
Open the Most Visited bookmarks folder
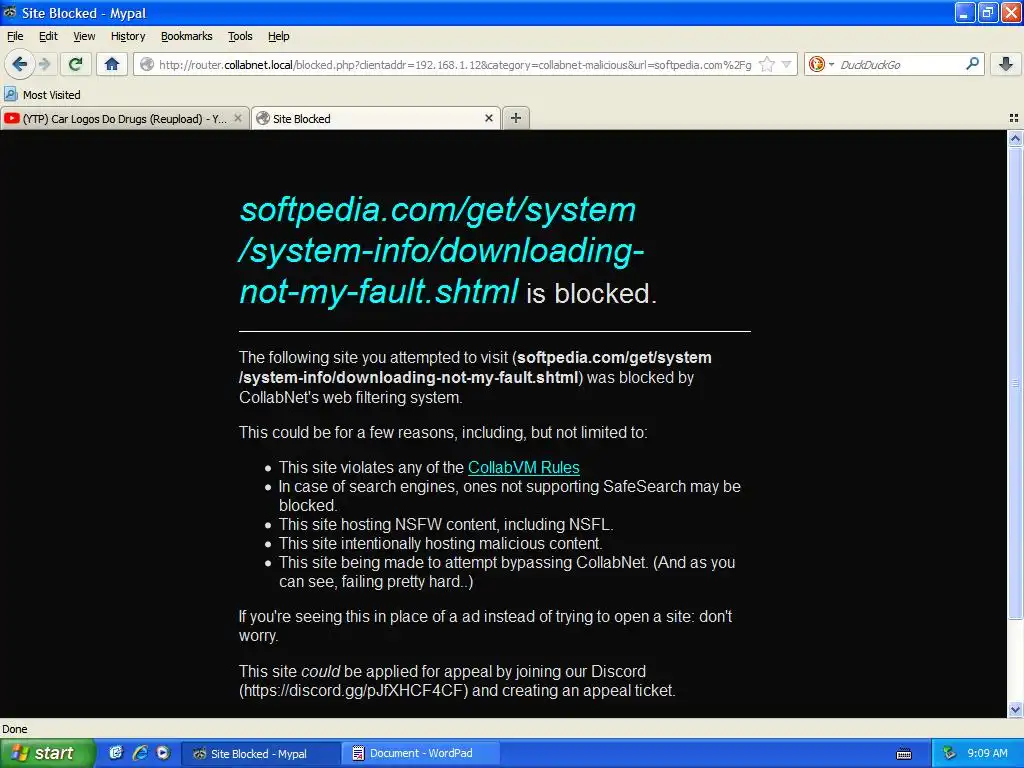pos(42,95)
